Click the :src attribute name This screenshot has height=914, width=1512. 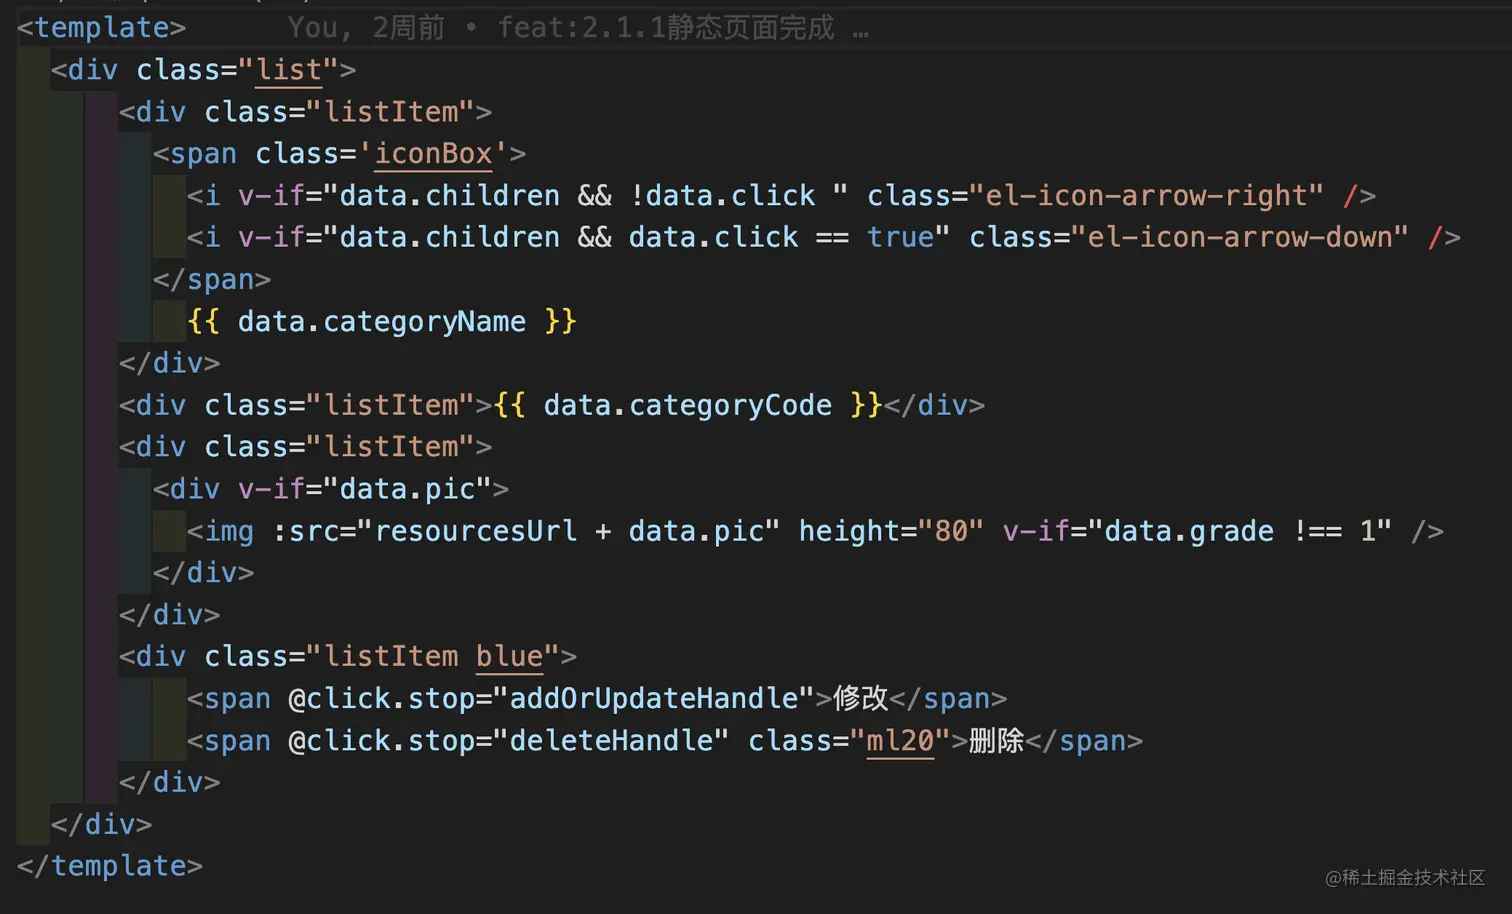tap(305, 531)
